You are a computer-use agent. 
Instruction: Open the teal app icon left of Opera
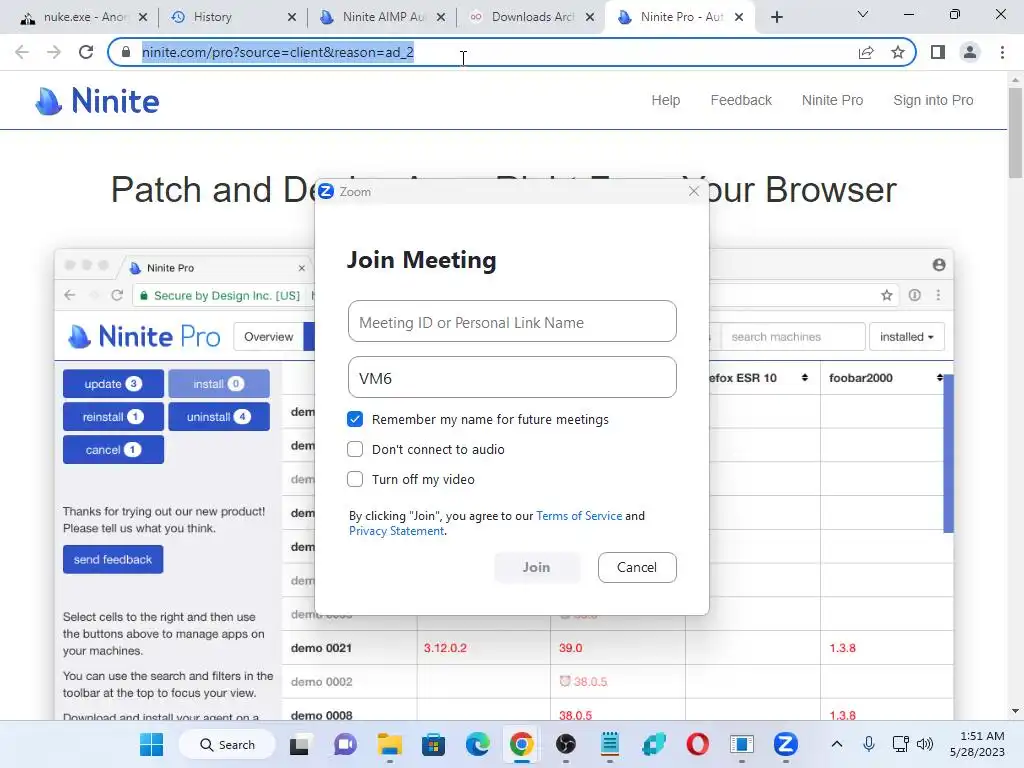click(x=653, y=744)
